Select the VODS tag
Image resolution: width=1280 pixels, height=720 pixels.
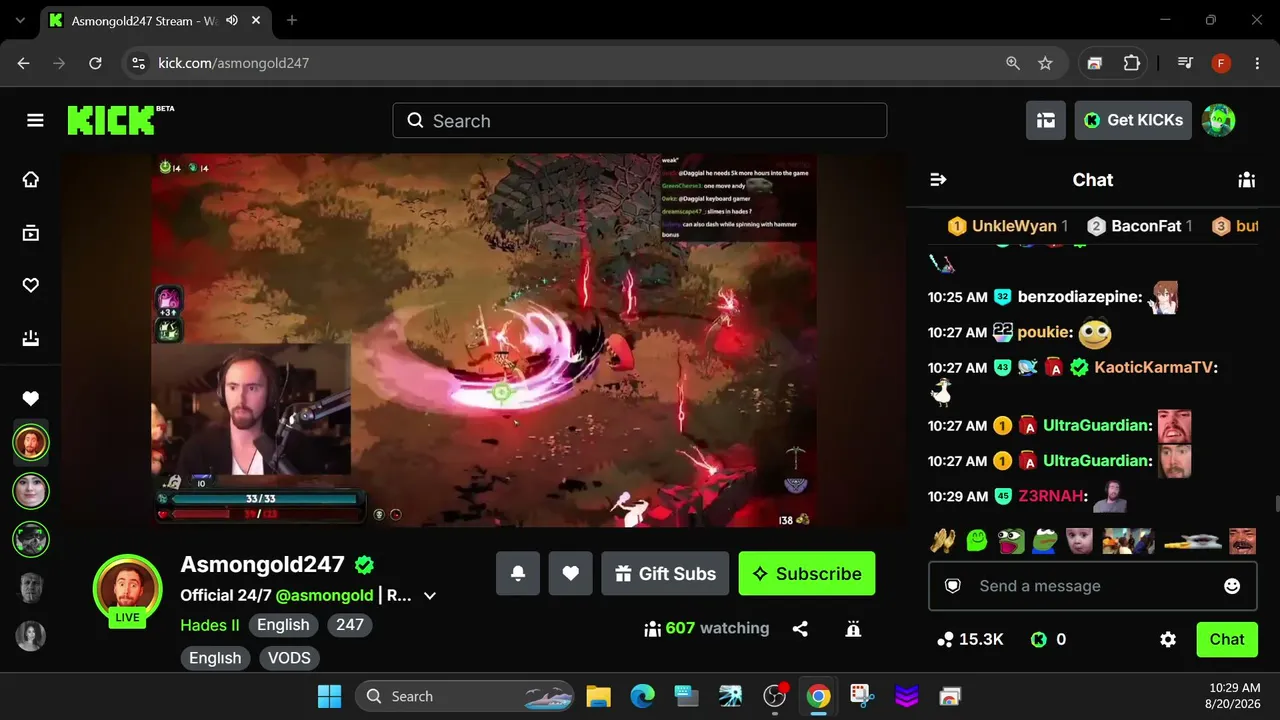click(x=289, y=658)
